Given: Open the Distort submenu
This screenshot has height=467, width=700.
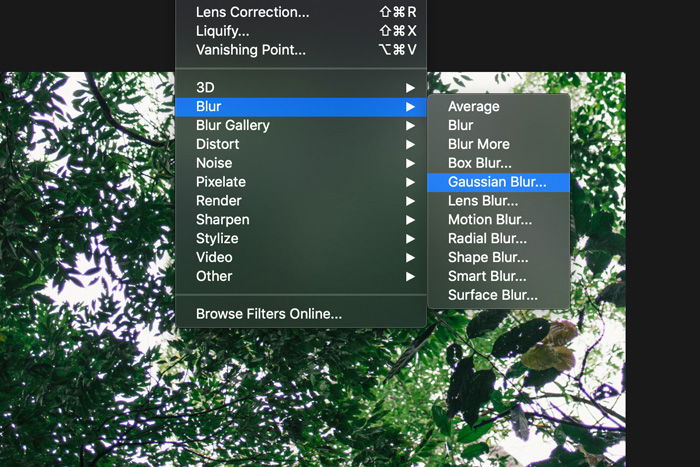Looking at the screenshot, I should click(301, 144).
